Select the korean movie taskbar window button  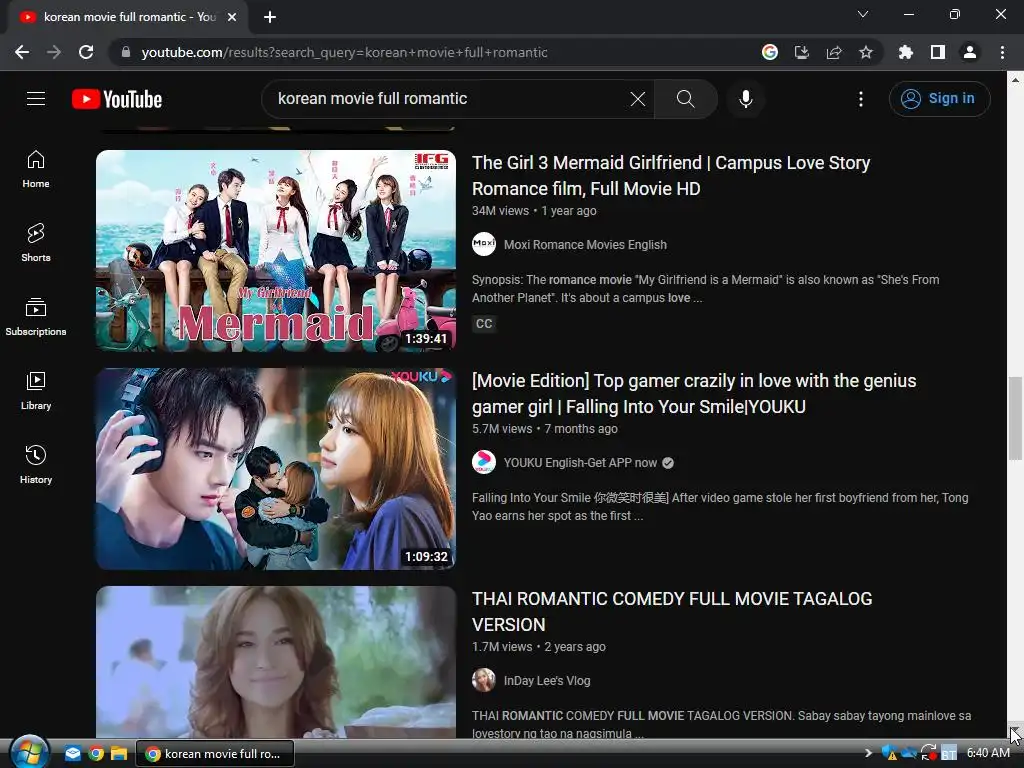[x=215, y=754]
